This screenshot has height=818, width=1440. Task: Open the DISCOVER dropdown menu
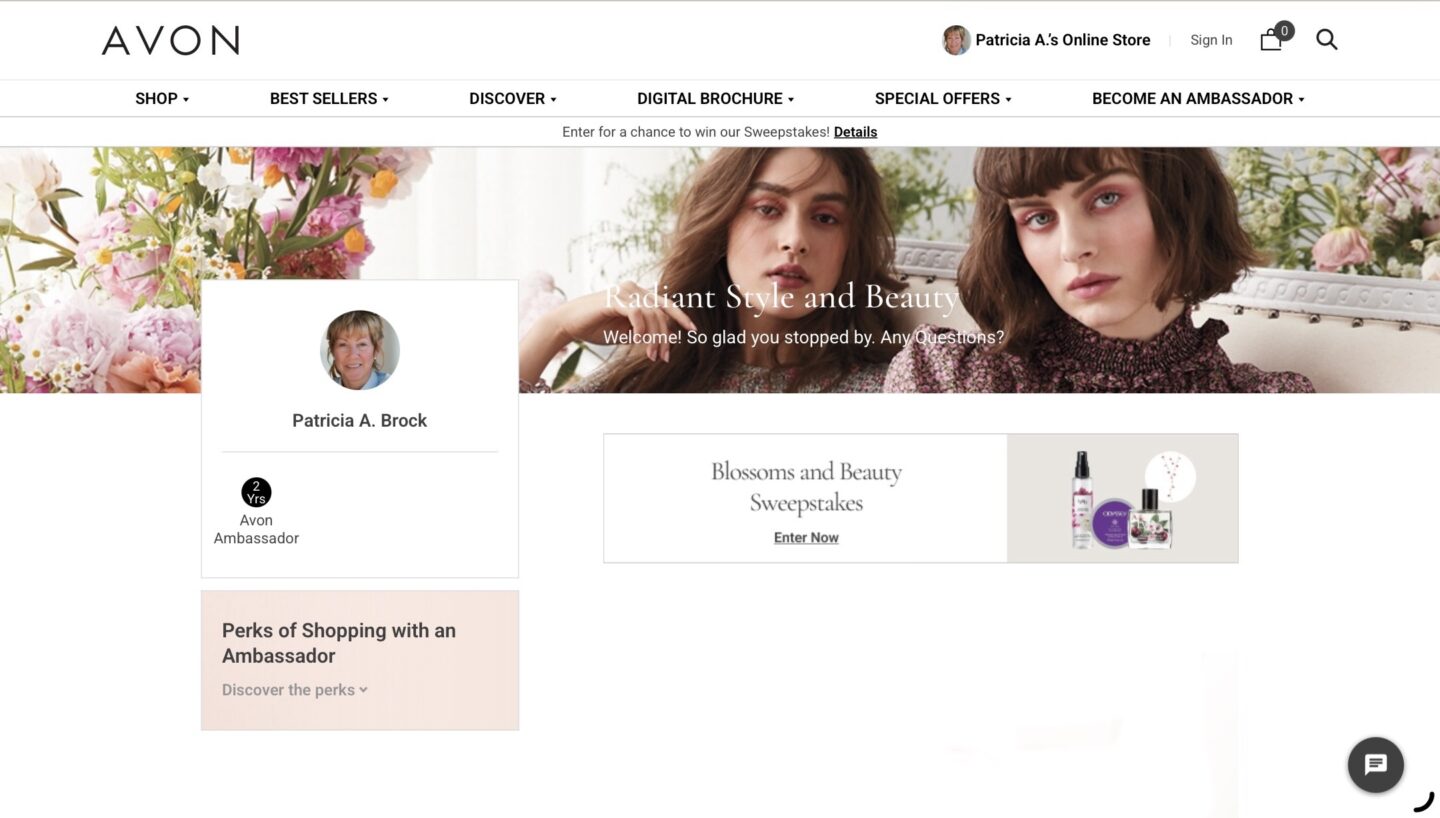513,98
